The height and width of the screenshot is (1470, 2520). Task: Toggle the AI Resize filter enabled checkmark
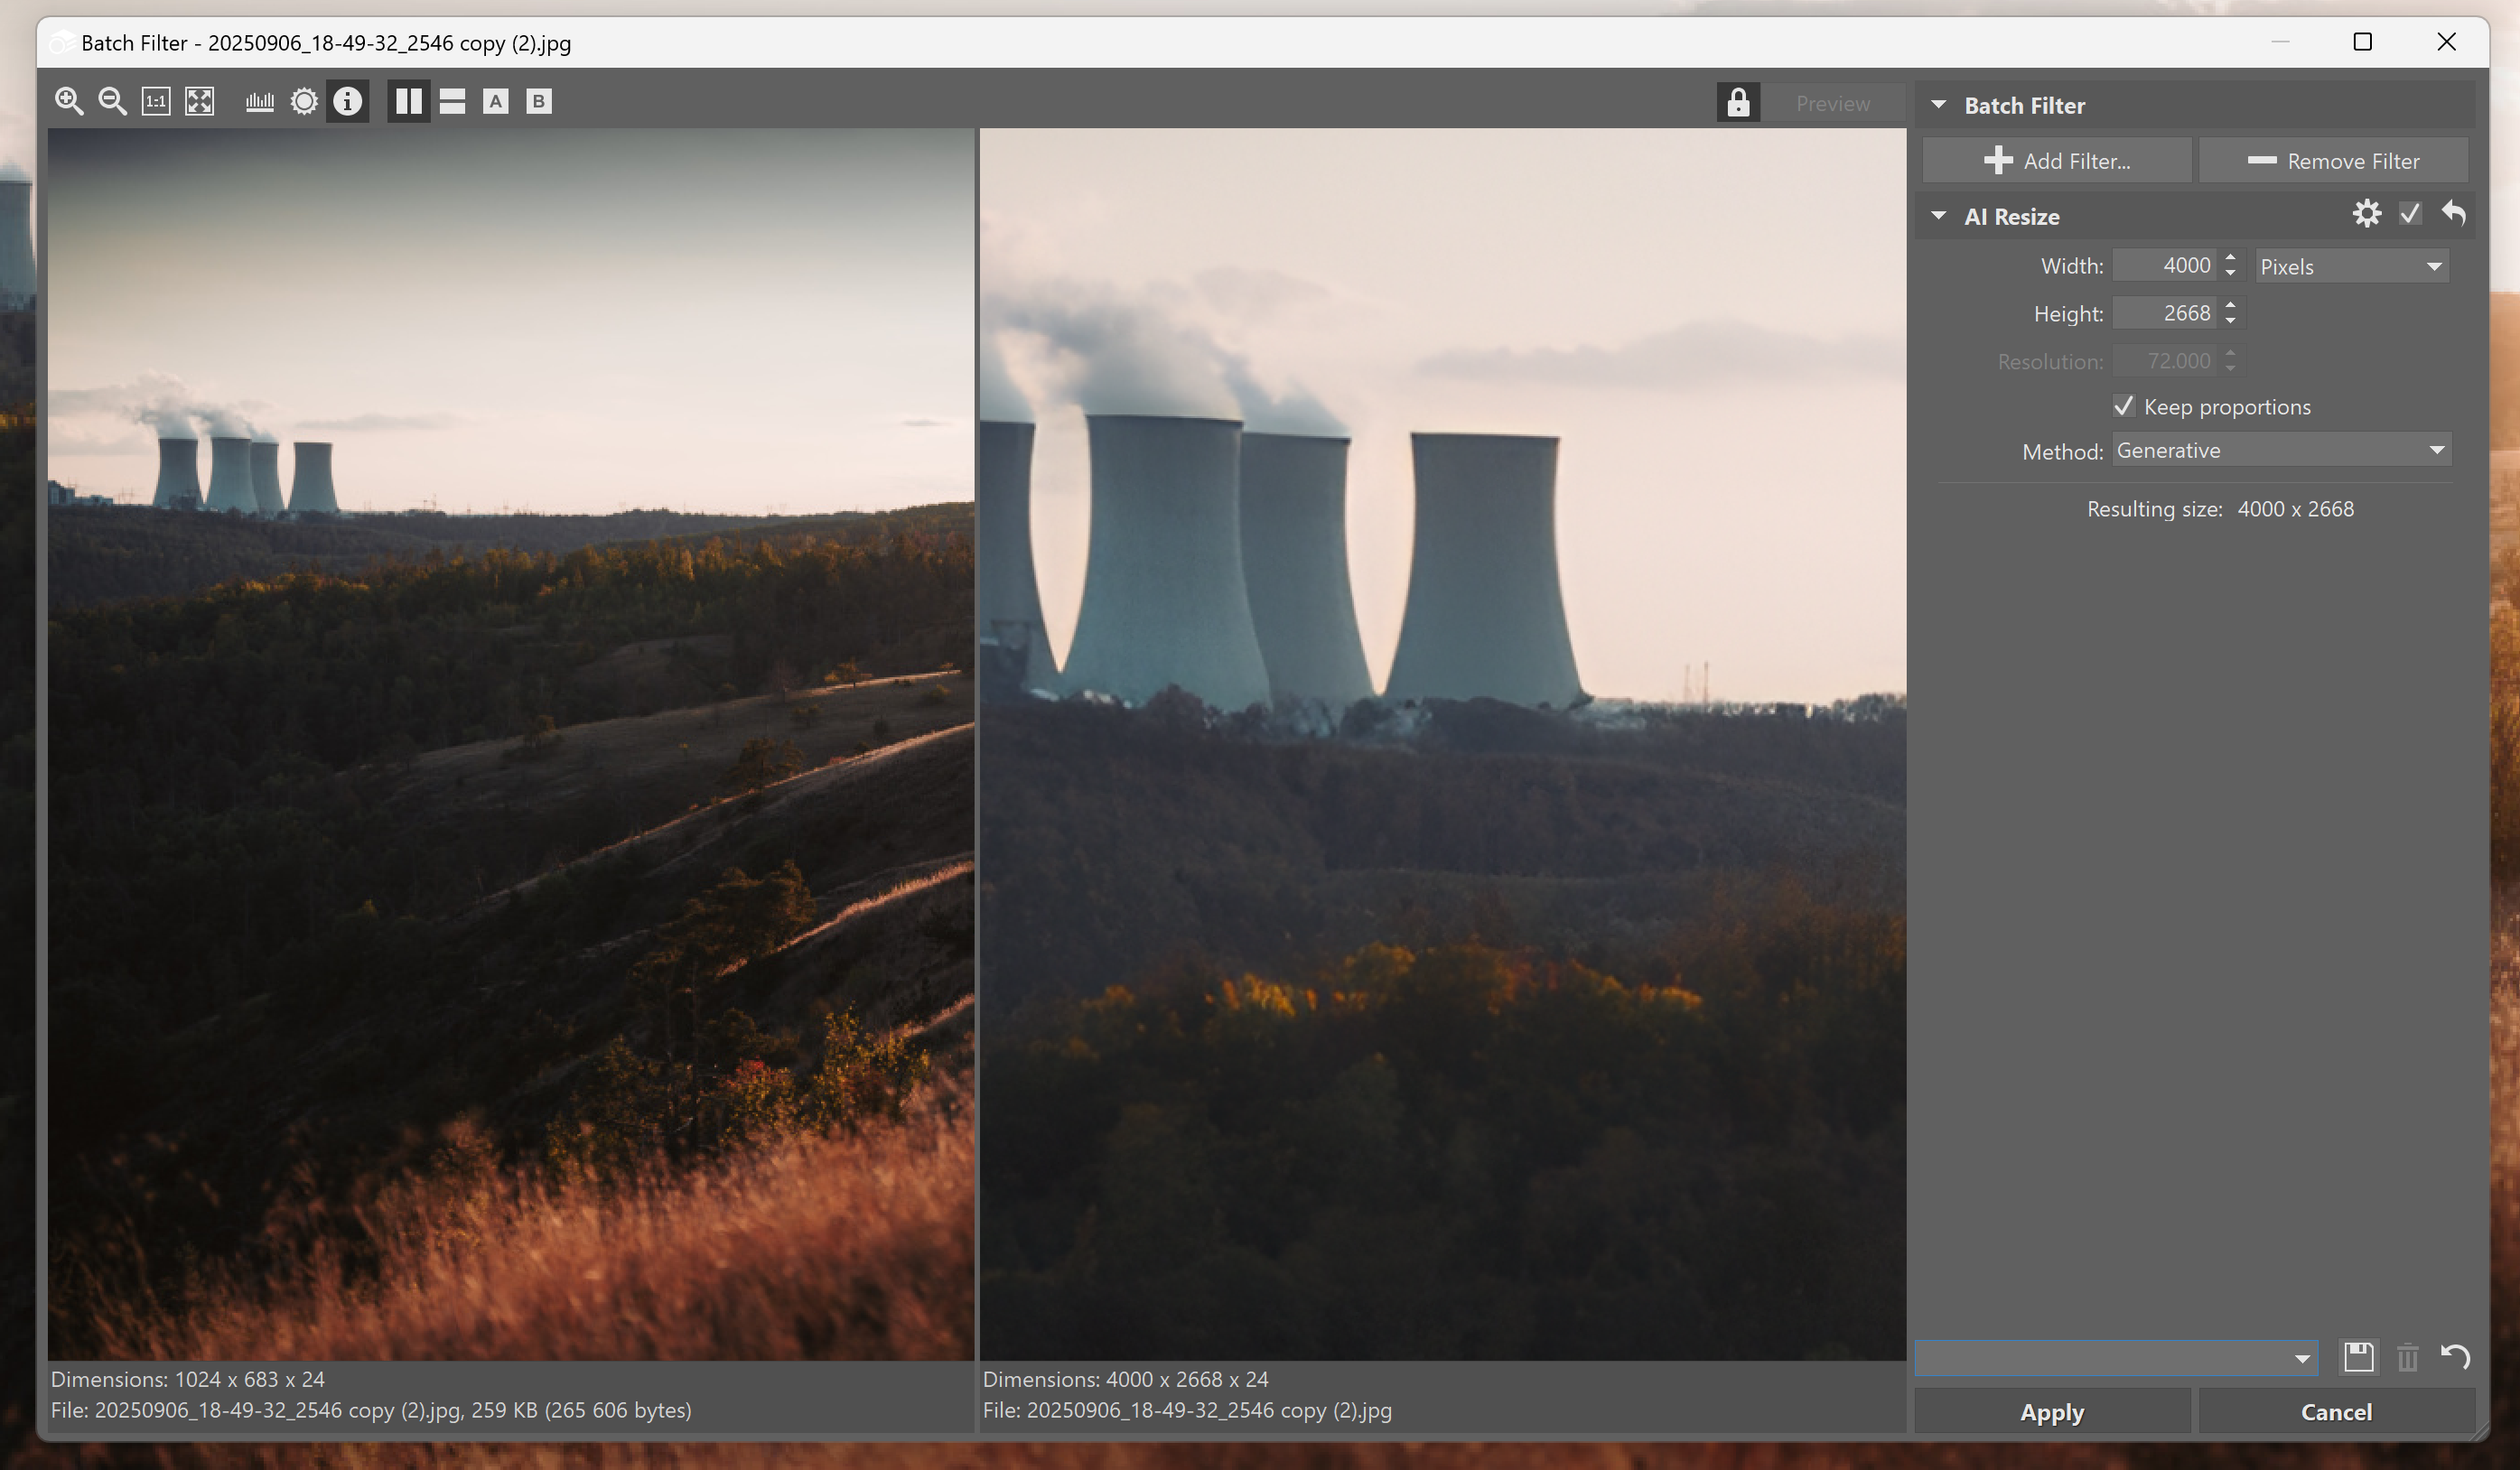[x=2410, y=214]
